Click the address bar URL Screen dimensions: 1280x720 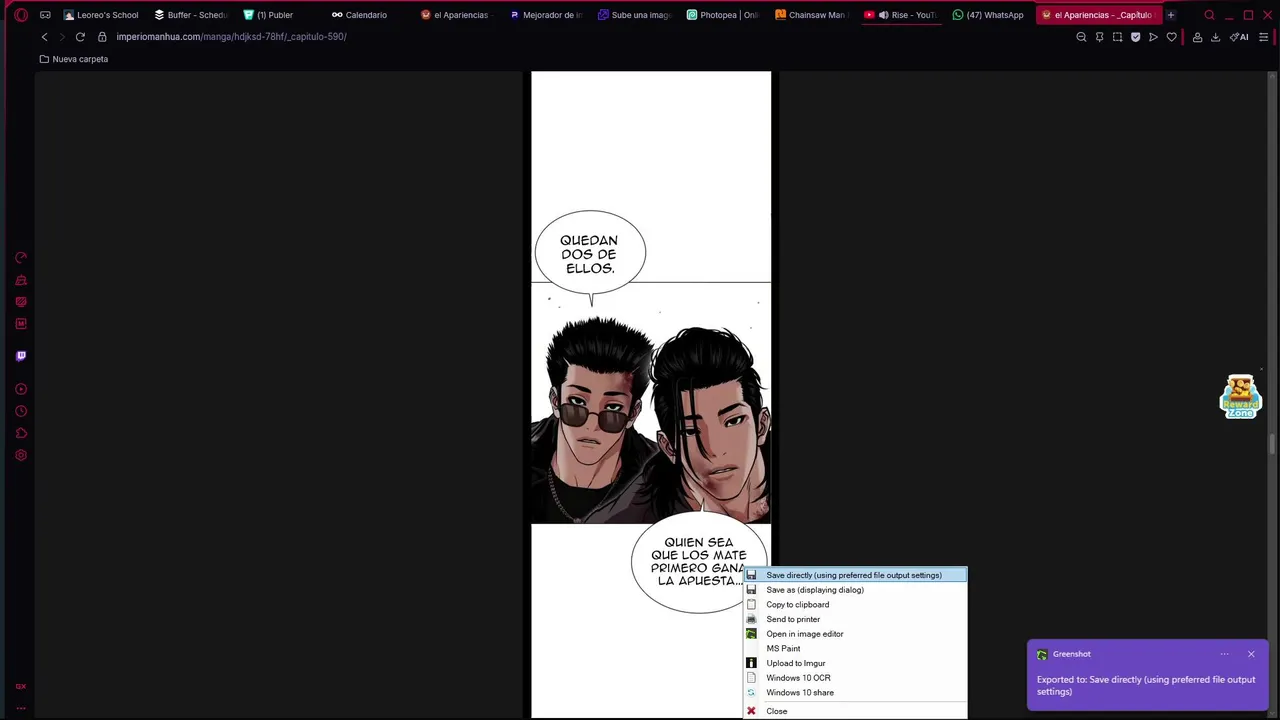(x=231, y=37)
